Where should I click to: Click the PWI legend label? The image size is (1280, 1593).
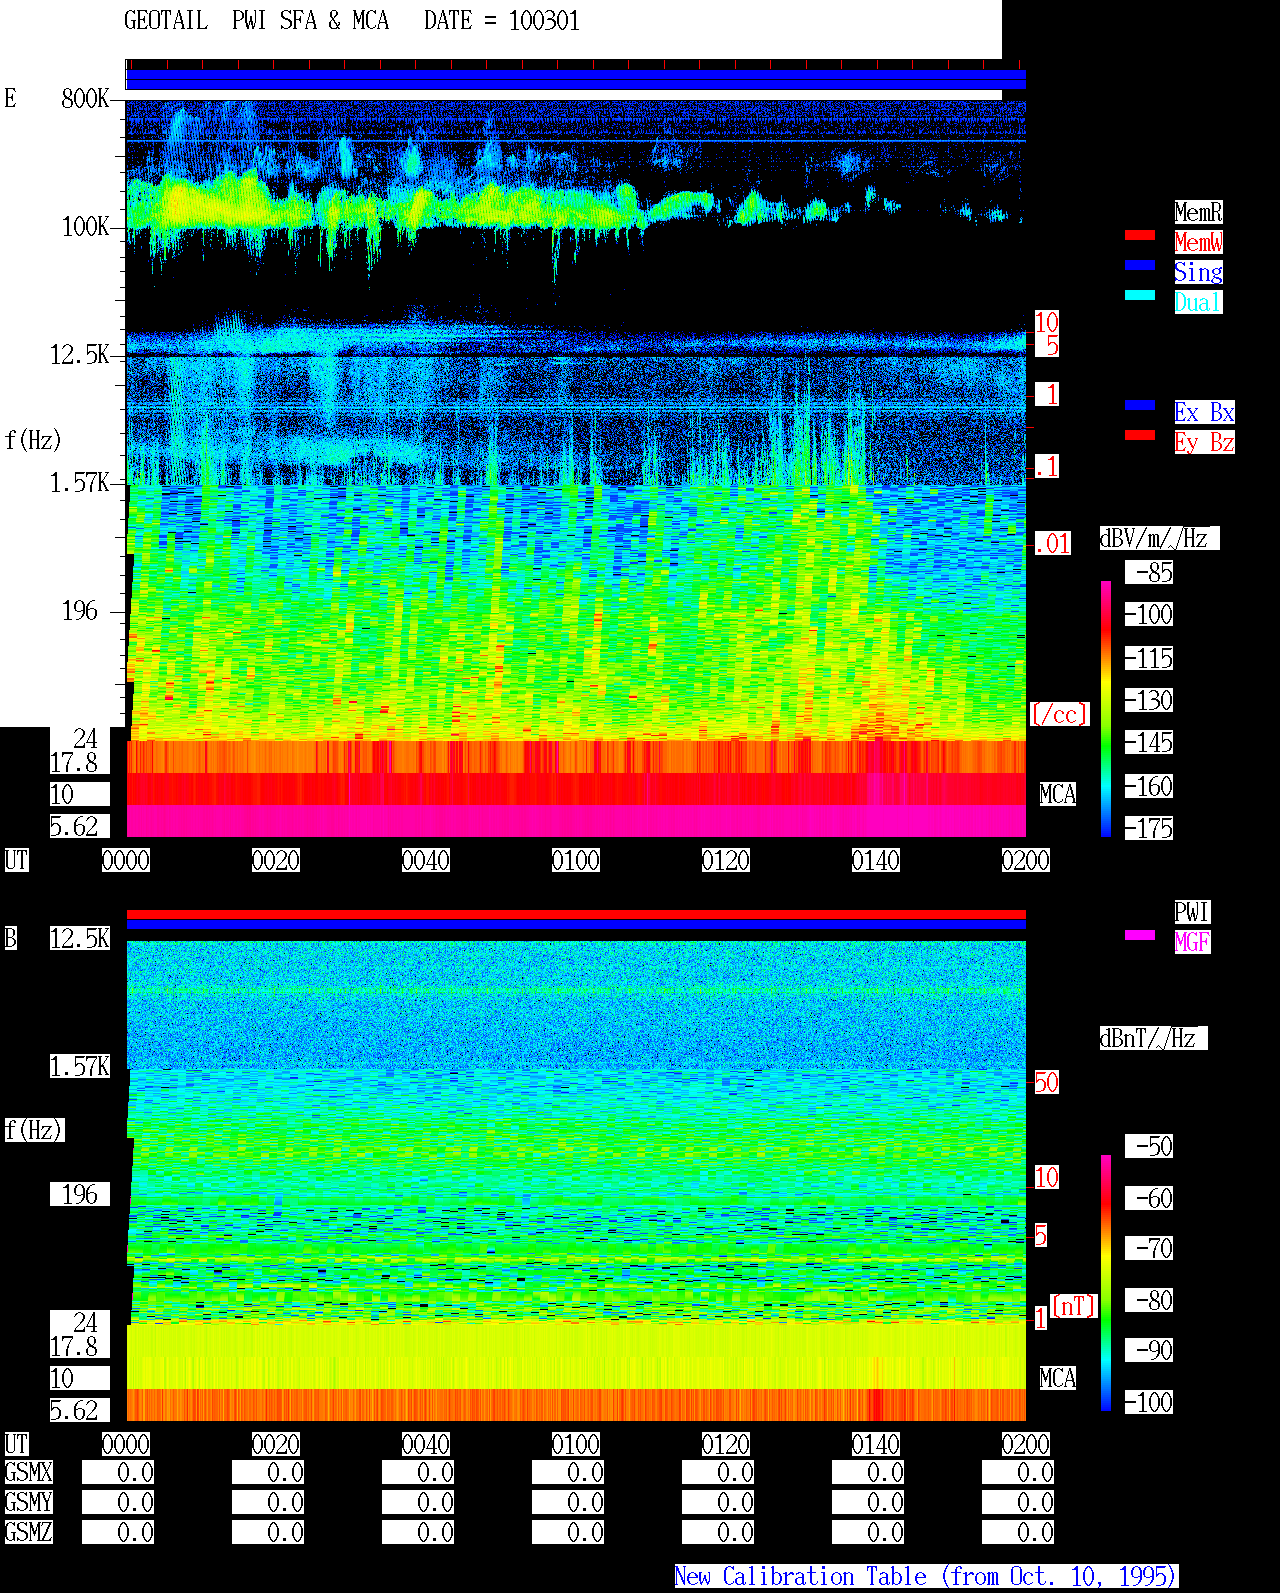click(1192, 912)
